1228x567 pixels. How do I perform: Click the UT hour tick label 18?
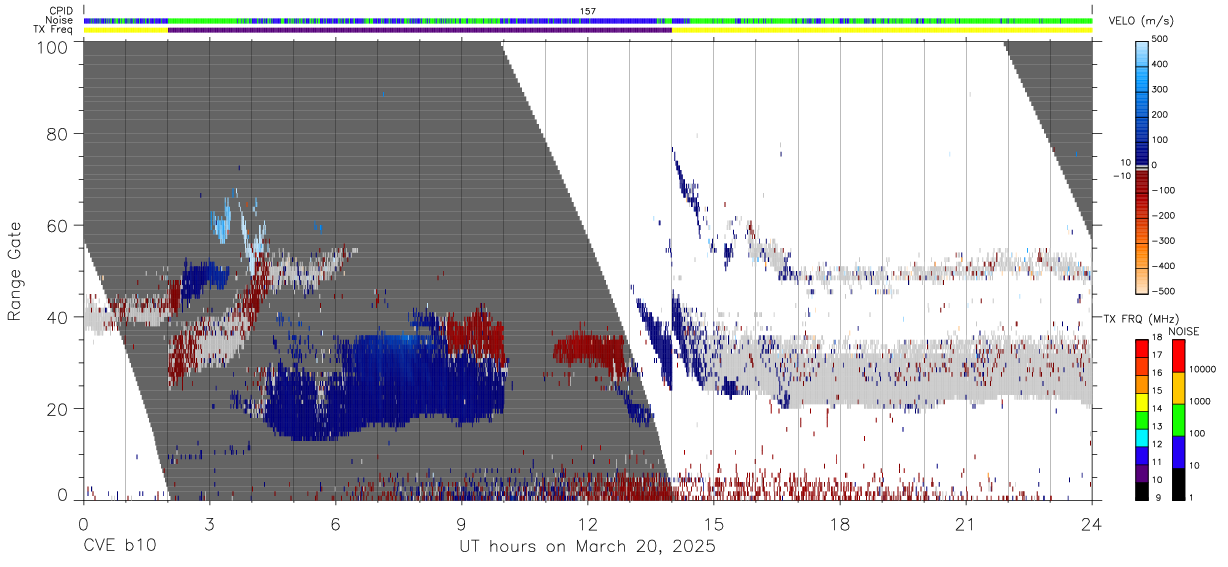click(840, 524)
